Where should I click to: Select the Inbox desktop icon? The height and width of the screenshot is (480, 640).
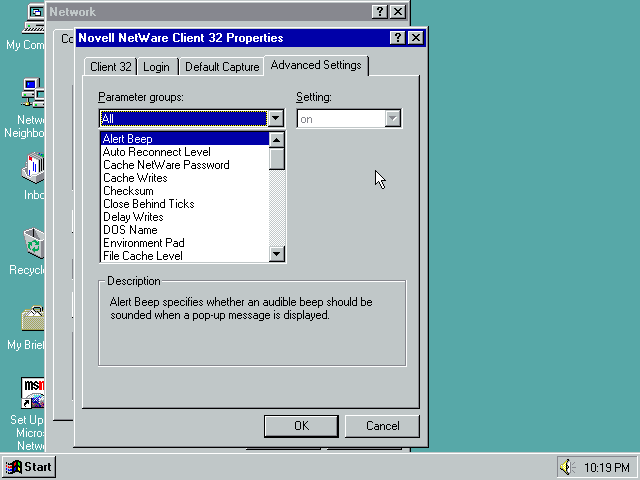coord(33,167)
